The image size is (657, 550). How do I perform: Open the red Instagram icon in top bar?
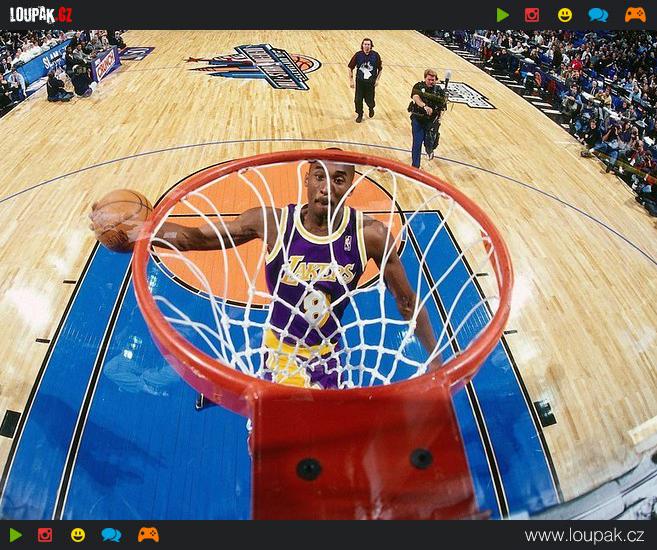[x=532, y=15]
